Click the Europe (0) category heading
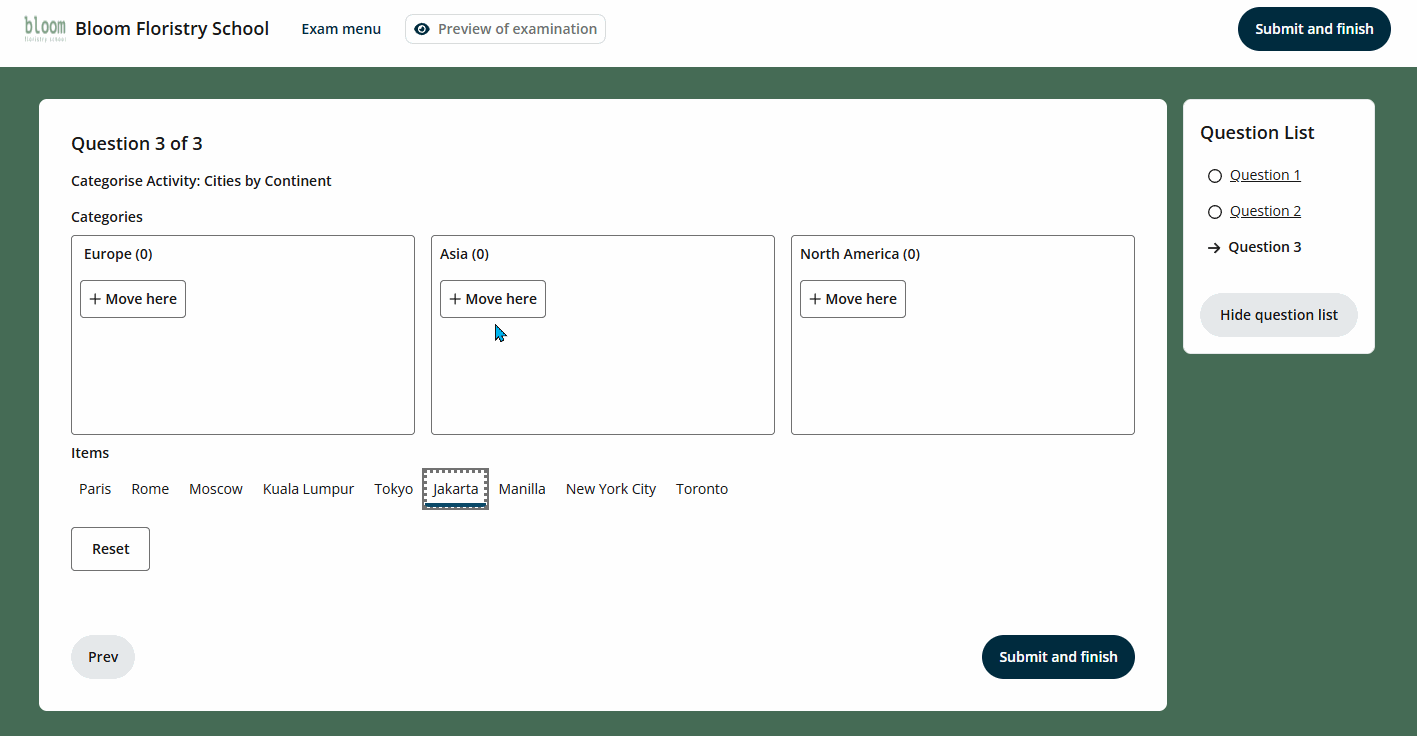 (118, 254)
